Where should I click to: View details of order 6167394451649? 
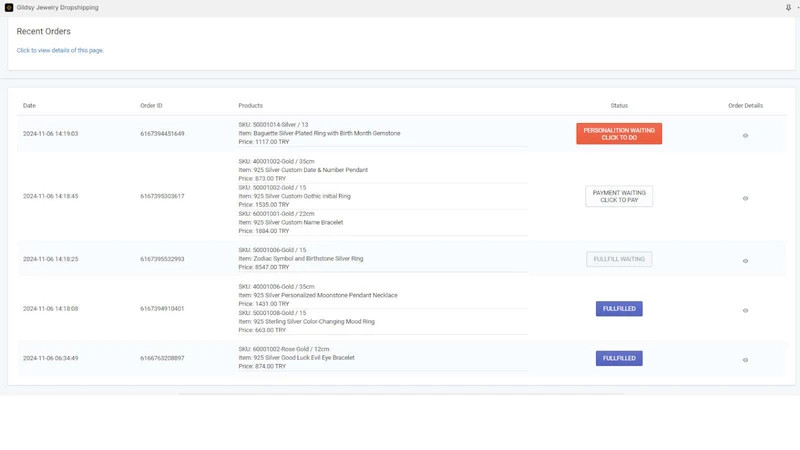[745, 136]
